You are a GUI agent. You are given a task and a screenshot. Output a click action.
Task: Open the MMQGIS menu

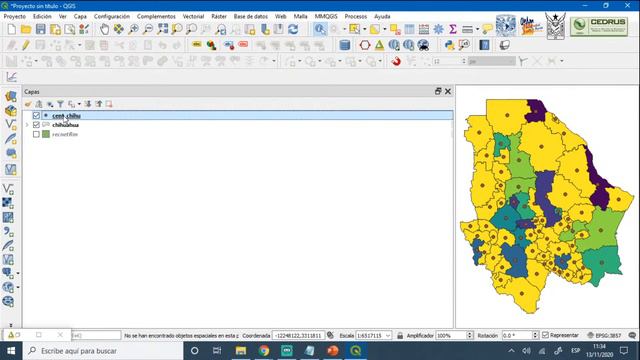pyautogui.click(x=326, y=16)
